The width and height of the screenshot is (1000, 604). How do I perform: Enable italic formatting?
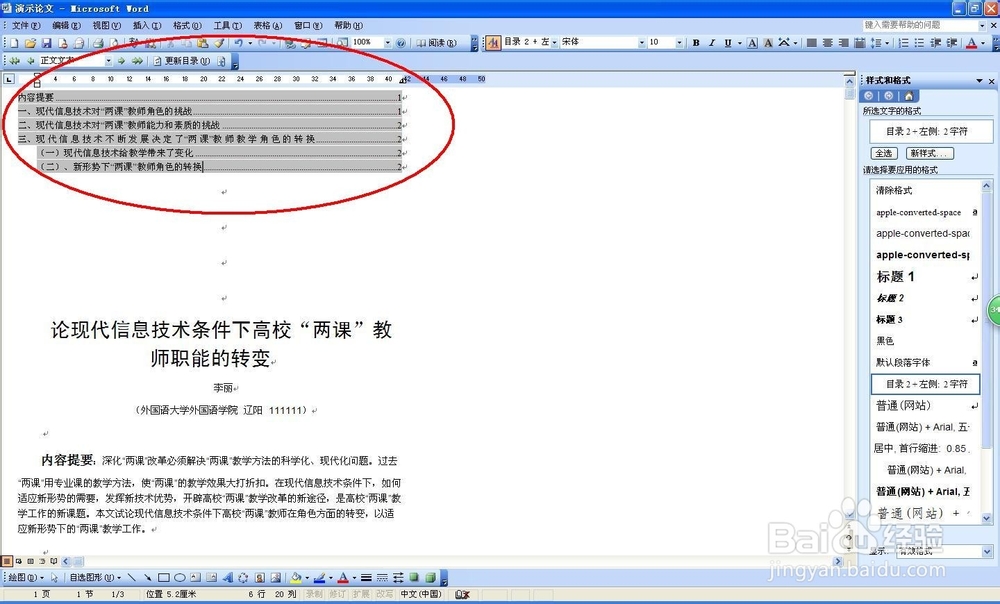tap(713, 43)
